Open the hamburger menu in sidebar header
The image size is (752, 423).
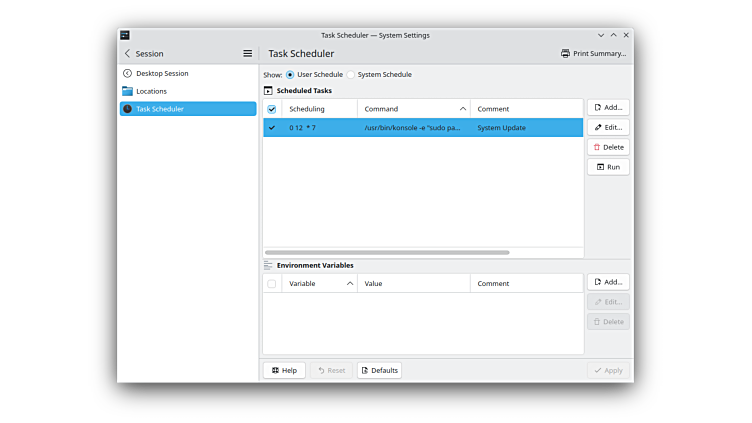click(248, 53)
